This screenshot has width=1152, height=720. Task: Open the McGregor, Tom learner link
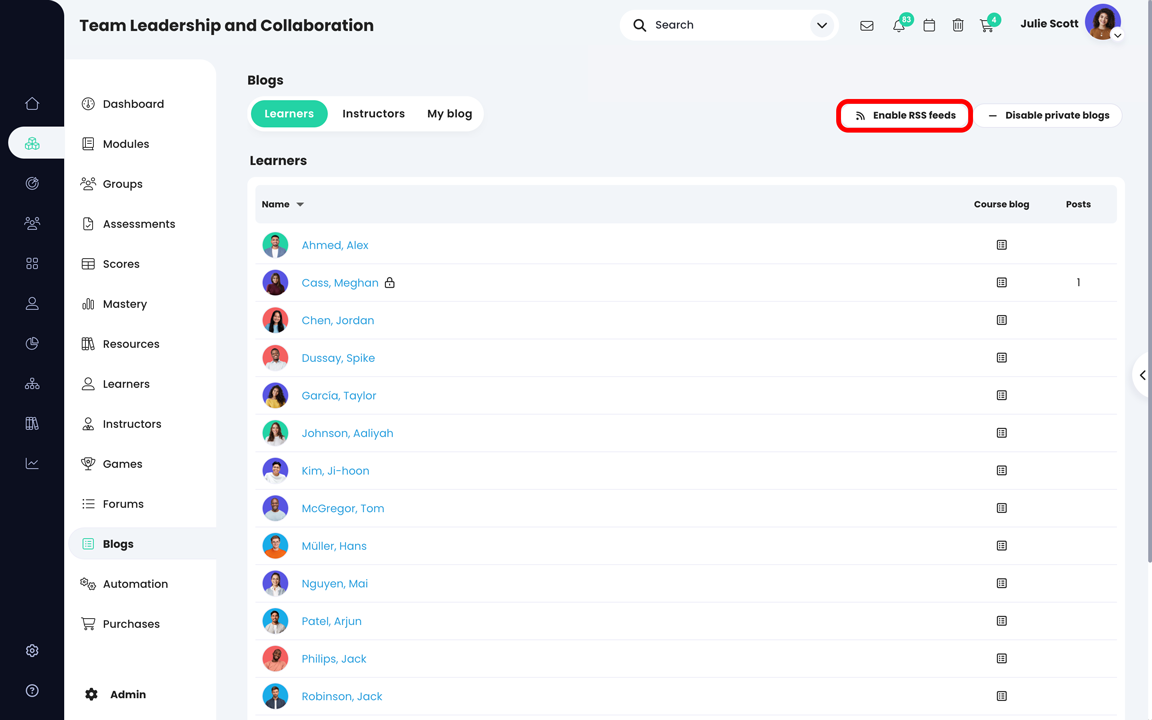pyautogui.click(x=342, y=508)
